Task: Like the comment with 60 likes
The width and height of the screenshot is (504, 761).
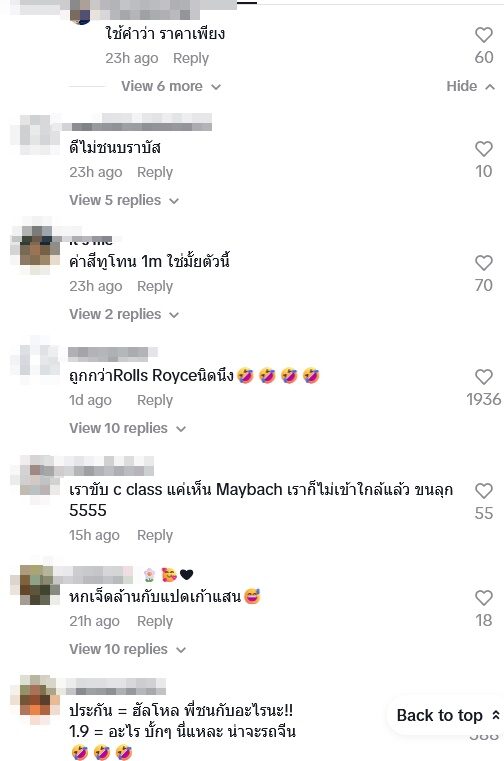Action: pyautogui.click(x=484, y=35)
